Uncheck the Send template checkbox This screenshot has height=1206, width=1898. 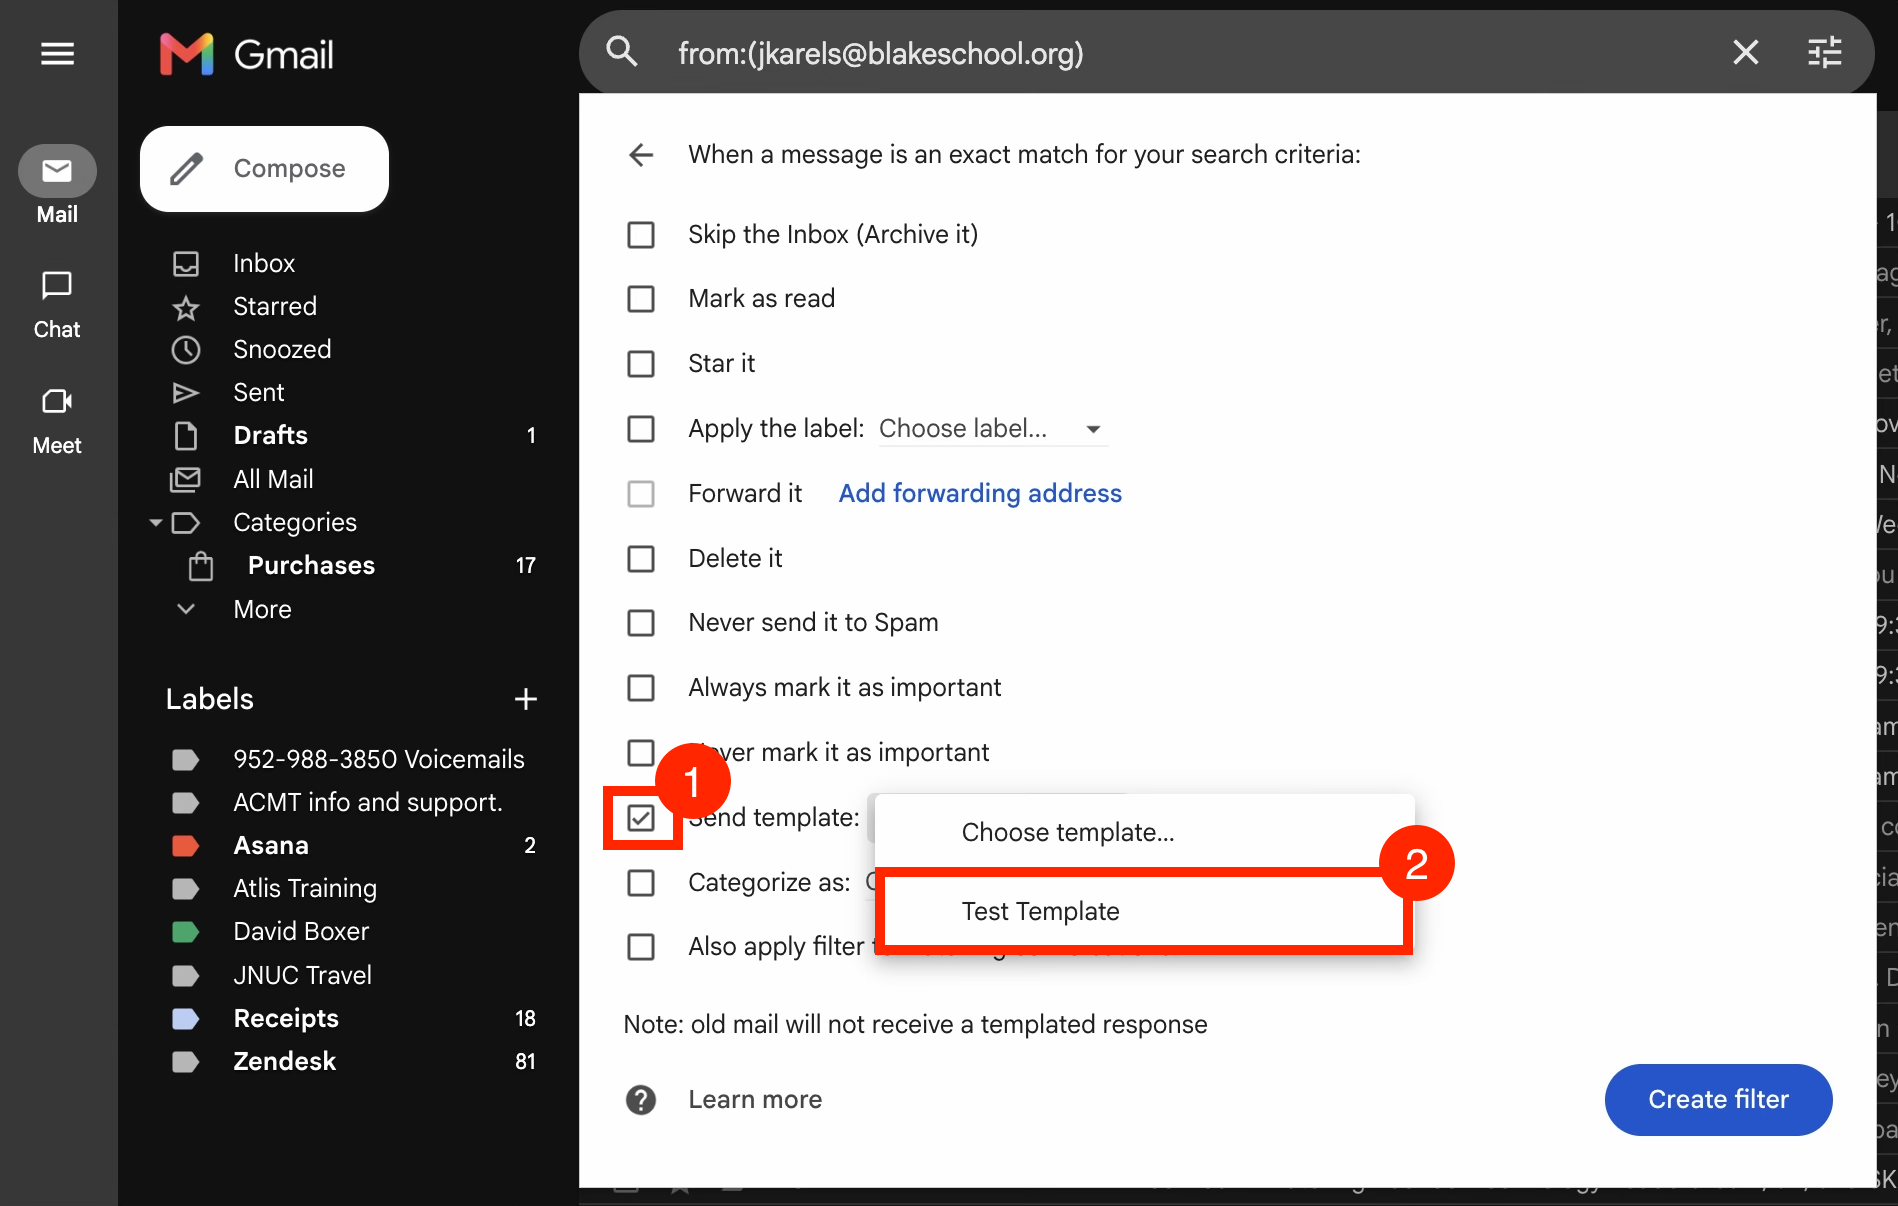point(641,818)
